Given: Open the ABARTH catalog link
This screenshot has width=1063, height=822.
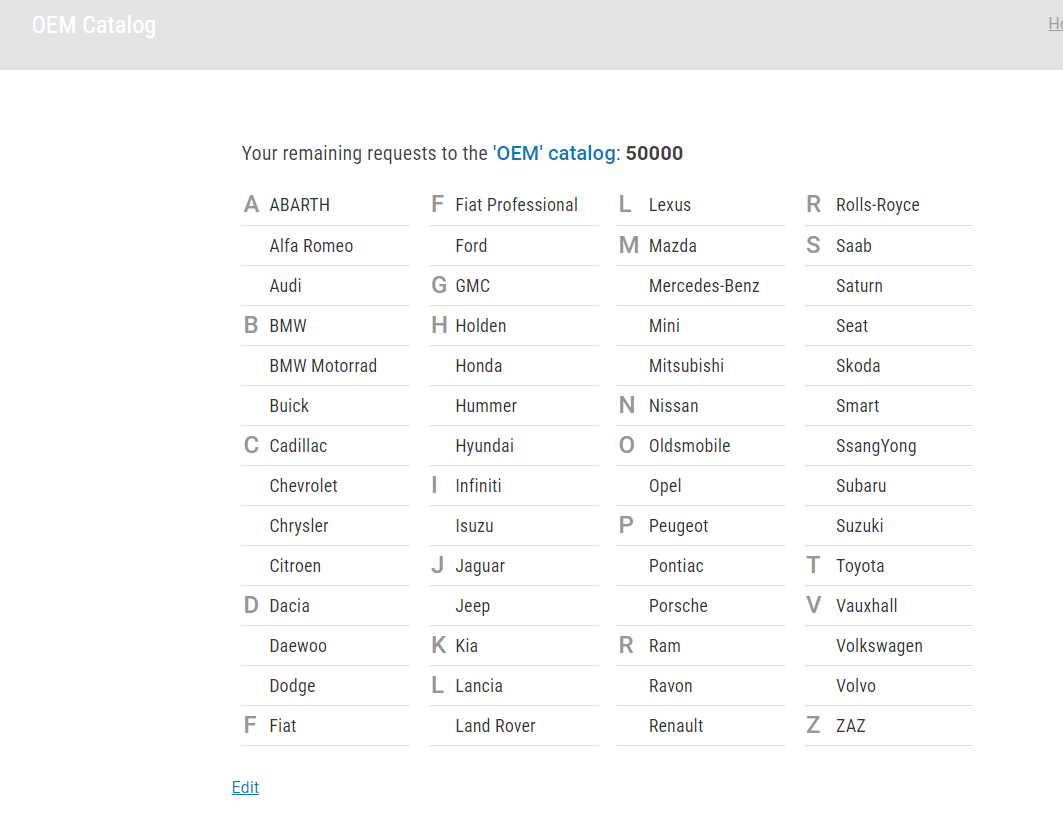Looking at the screenshot, I should point(299,205).
